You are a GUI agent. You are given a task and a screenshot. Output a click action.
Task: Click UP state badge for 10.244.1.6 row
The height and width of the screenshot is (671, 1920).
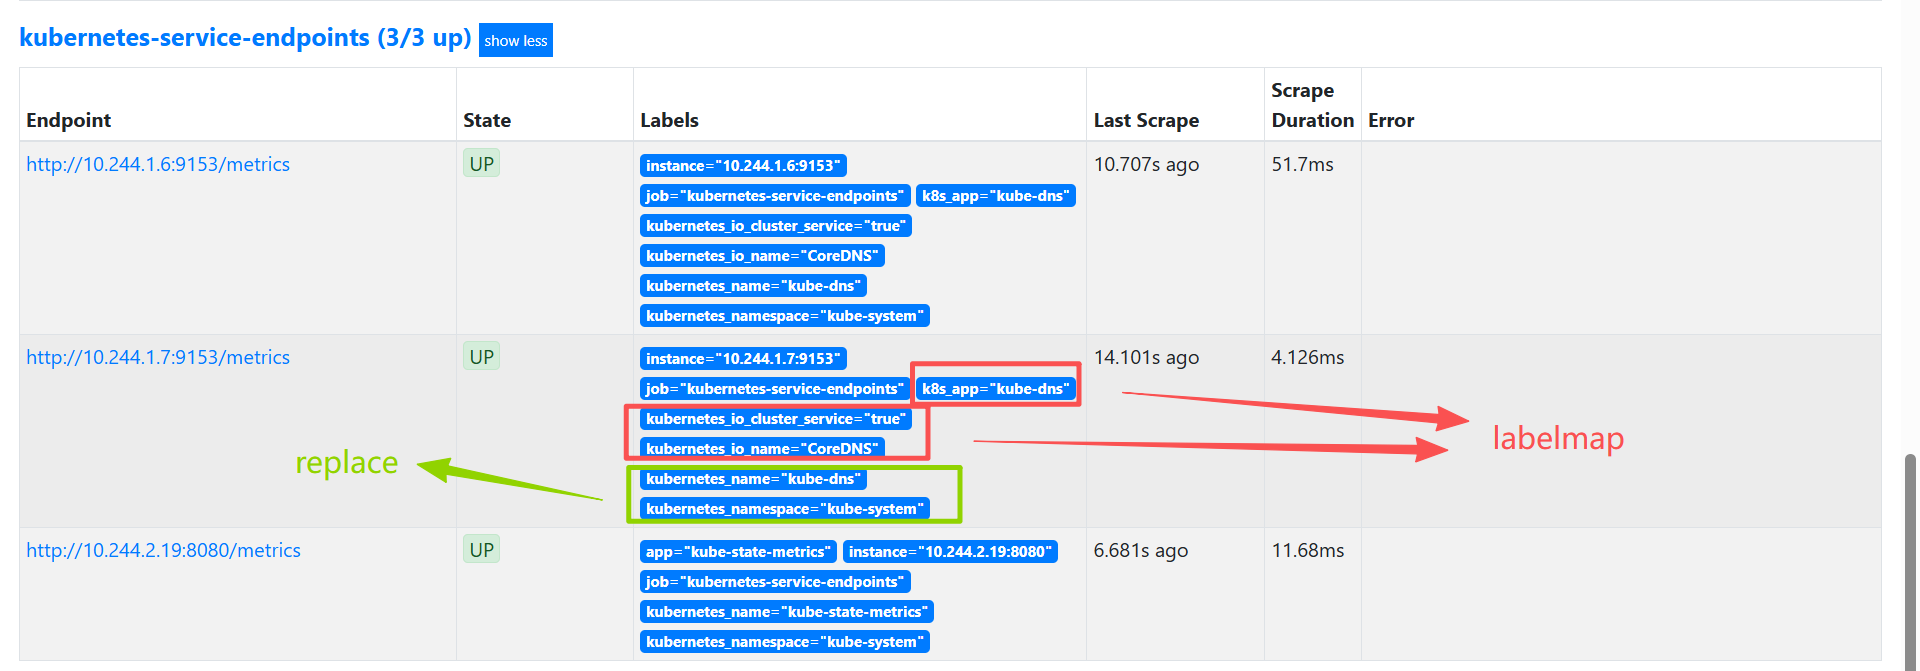click(481, 164)
